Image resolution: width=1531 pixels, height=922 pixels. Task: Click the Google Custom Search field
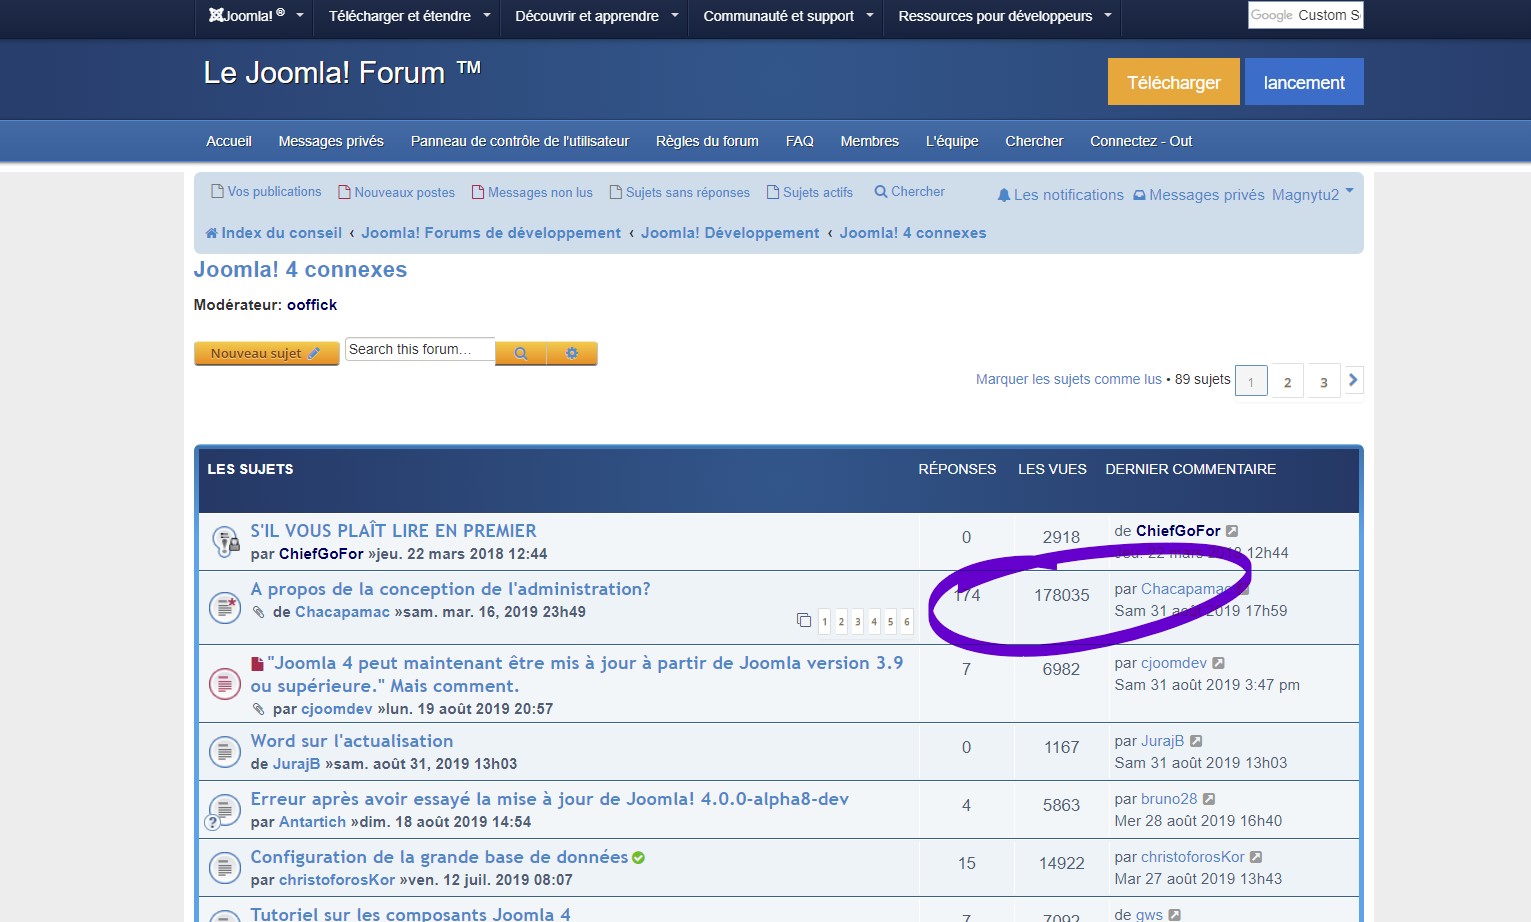coord(1305,15)
